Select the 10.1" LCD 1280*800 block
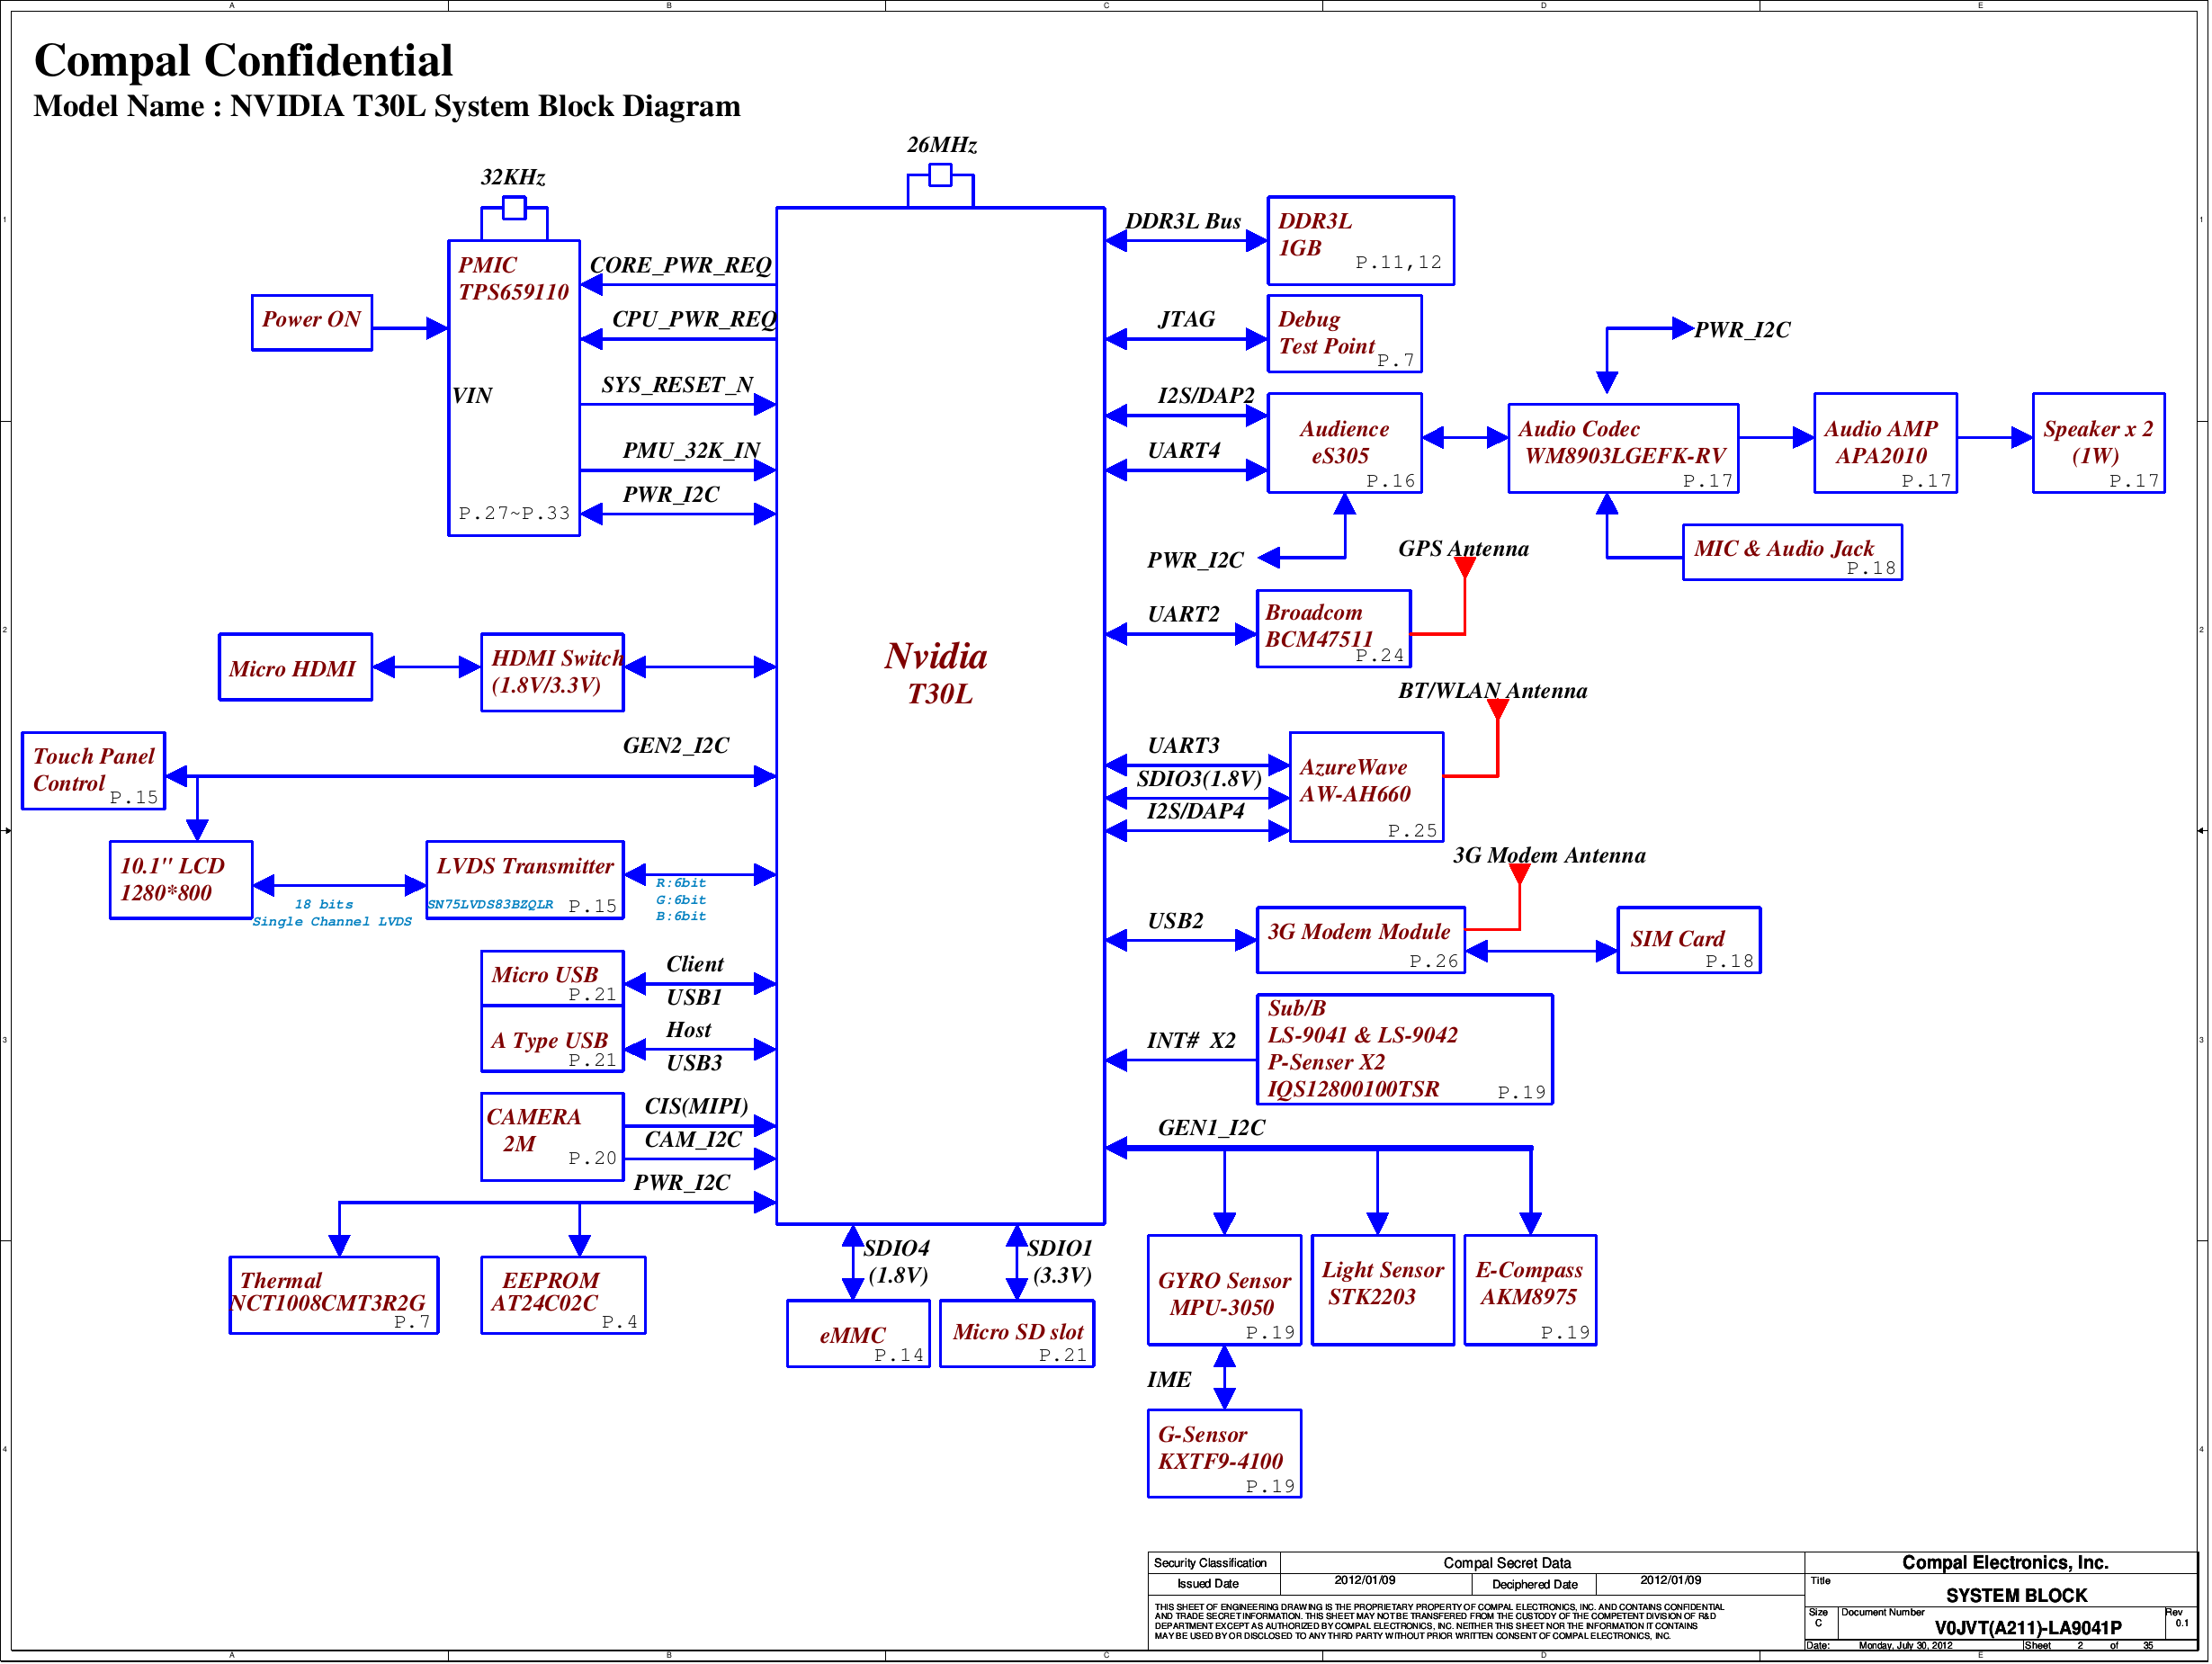Viewport: 2212px width, 1664px height. (181, 880)
